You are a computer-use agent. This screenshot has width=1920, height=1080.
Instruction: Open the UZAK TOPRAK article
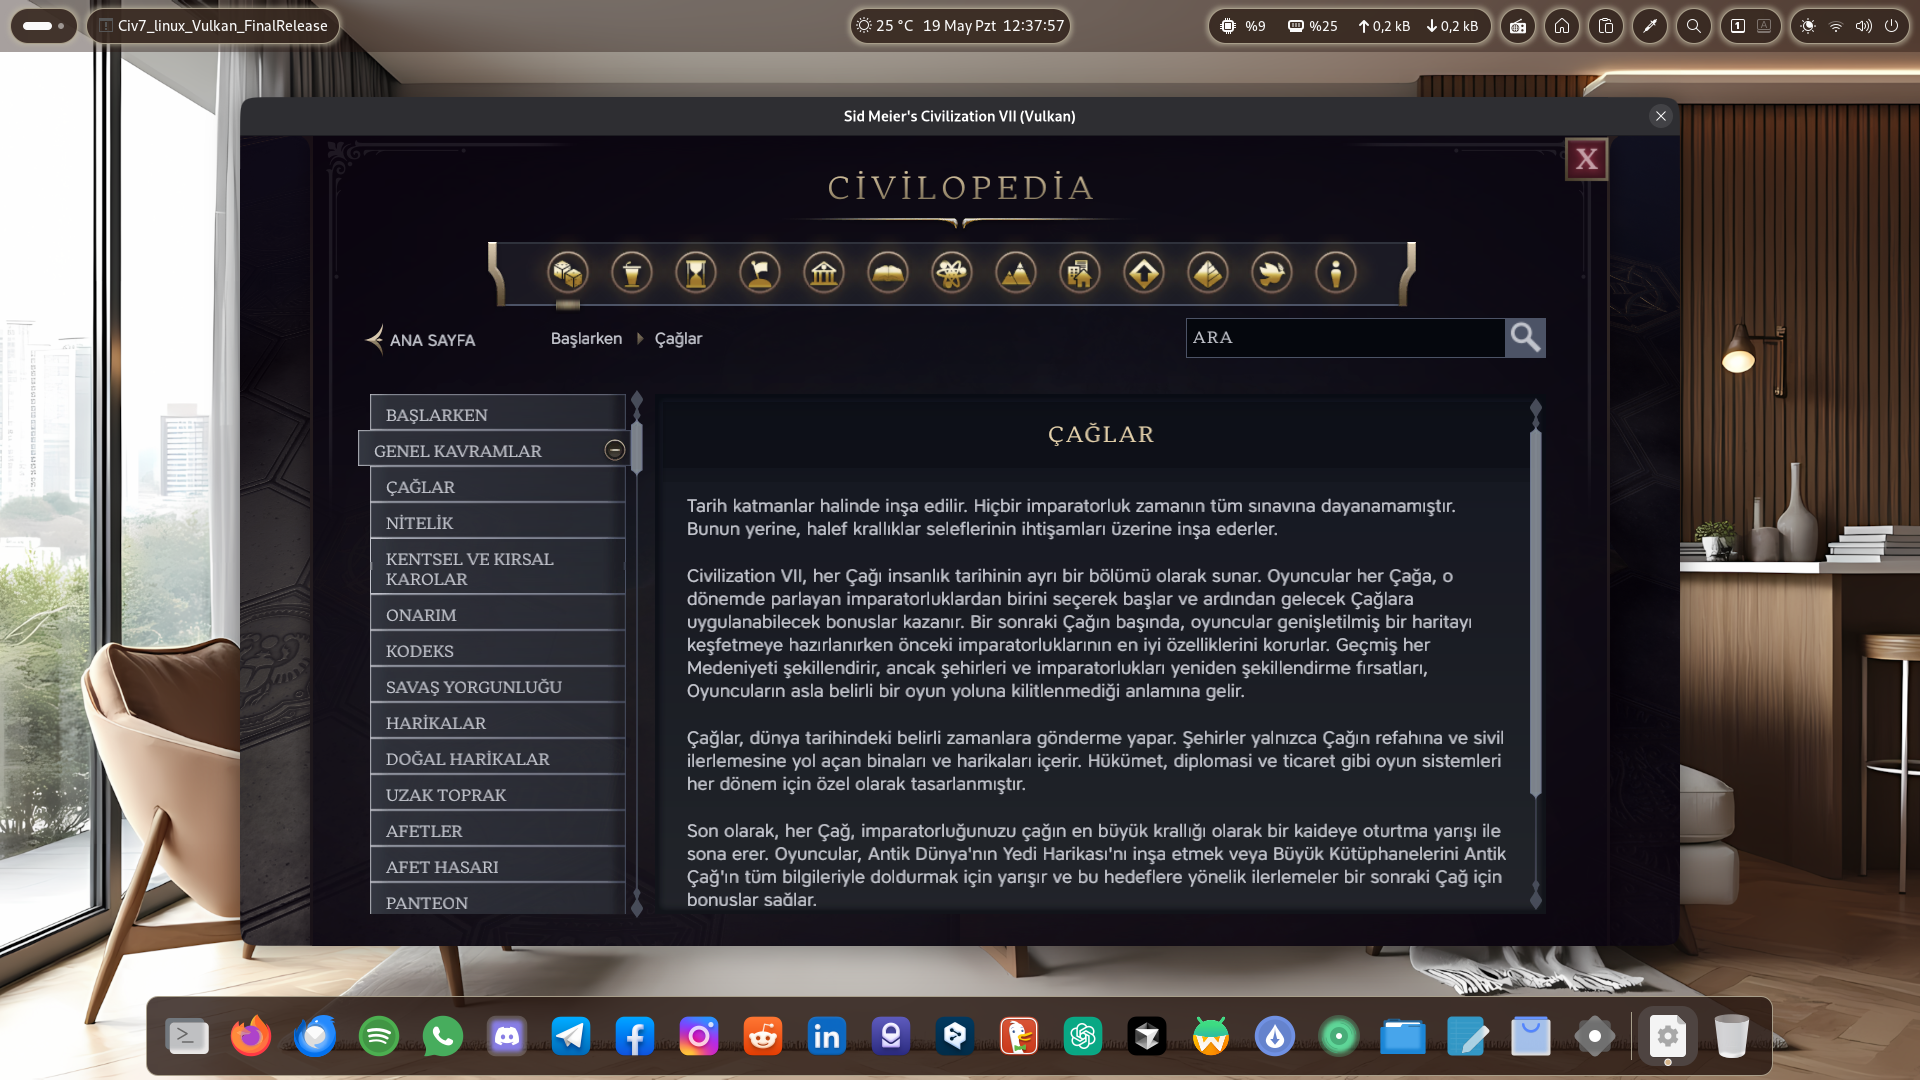[x=497, y=794]
